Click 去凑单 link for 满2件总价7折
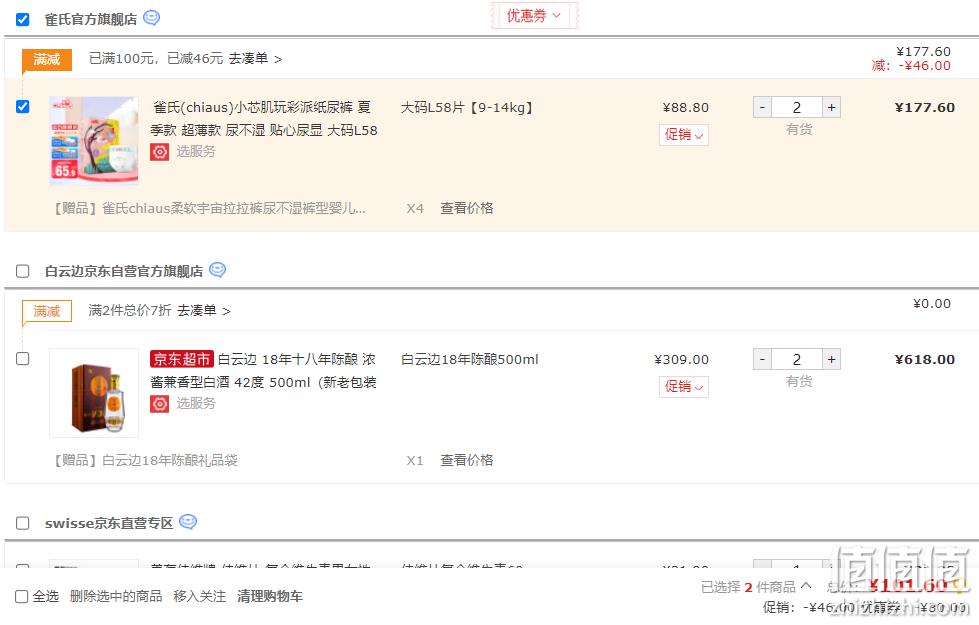Screen dimensions: 979x625 (x=204, y=310)
